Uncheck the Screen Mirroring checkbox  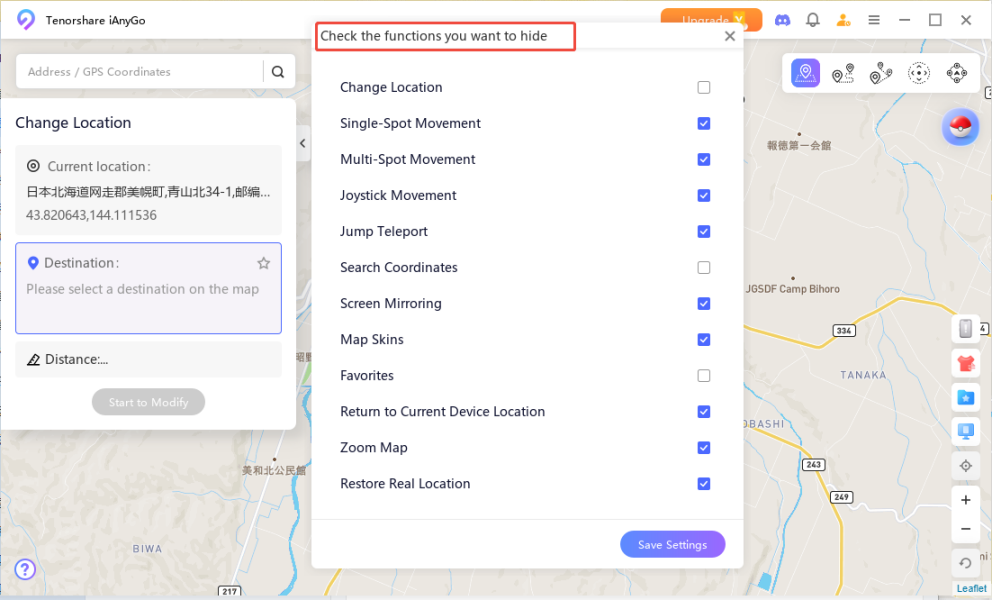pos(704,304)
